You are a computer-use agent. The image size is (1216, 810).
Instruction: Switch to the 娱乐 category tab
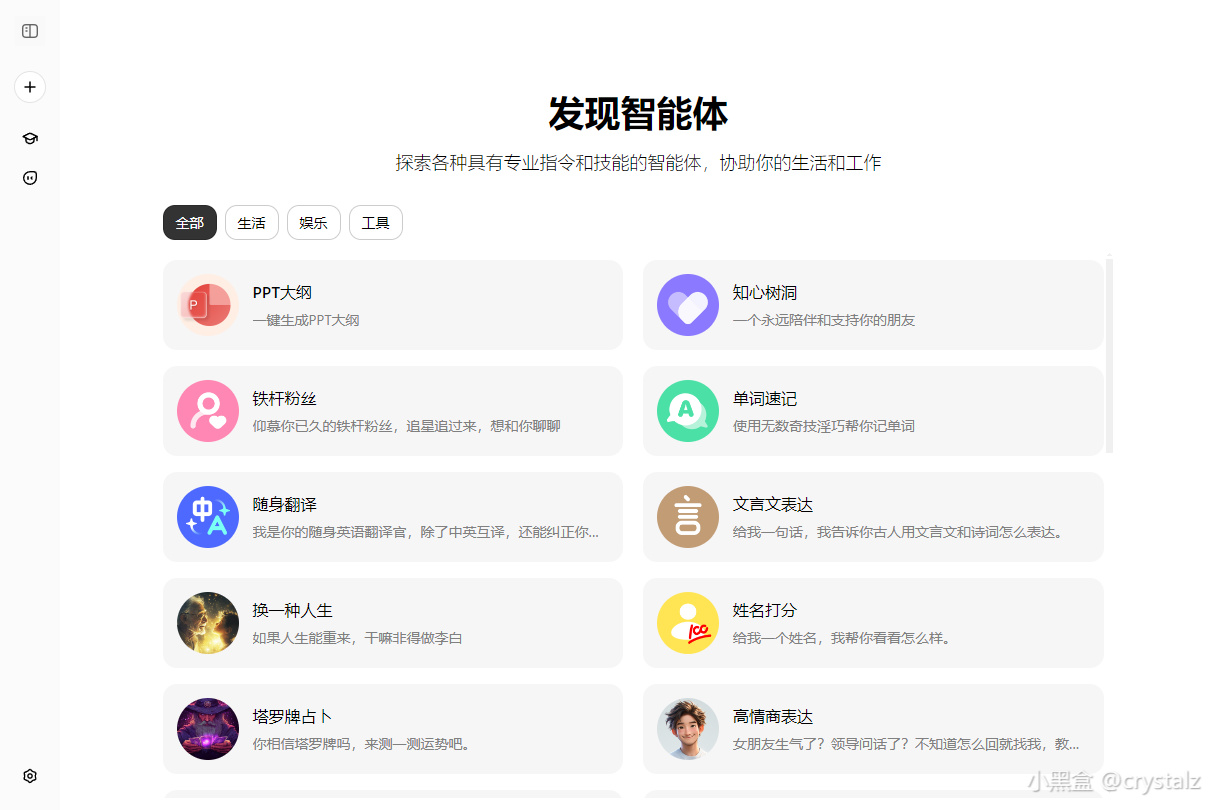[313, 222]
